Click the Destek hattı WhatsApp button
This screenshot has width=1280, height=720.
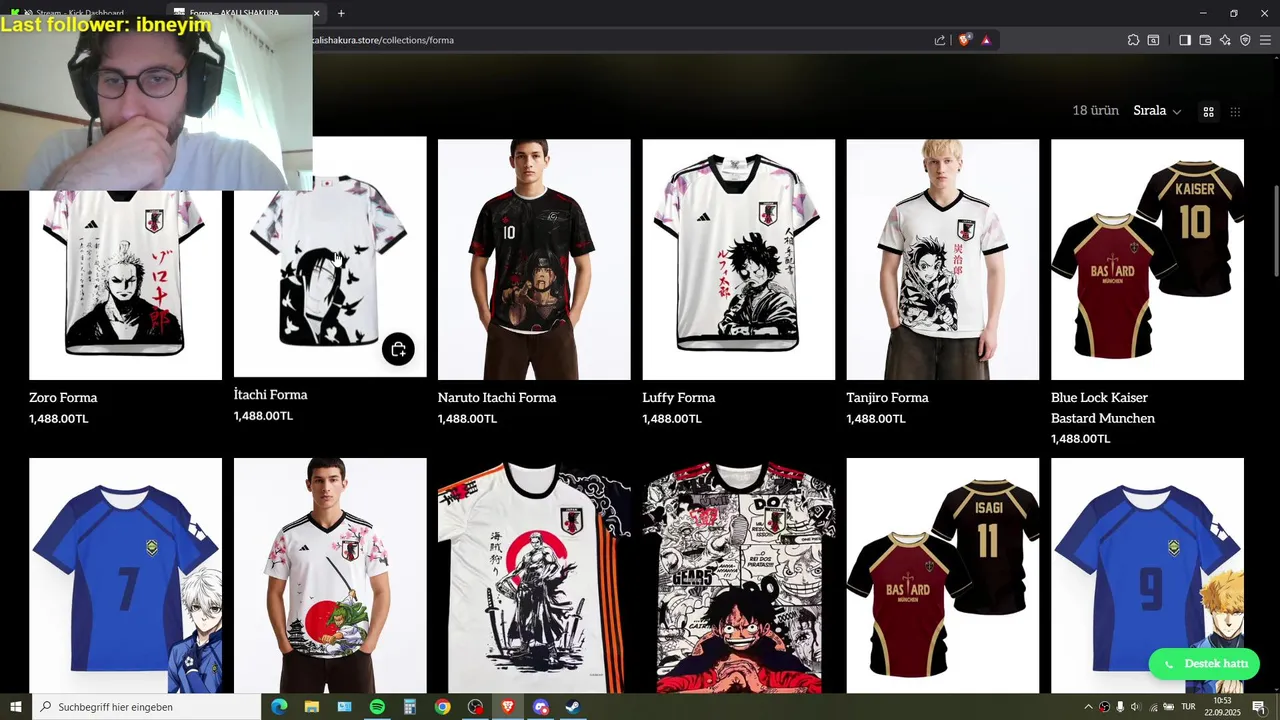pos(1205,664)
